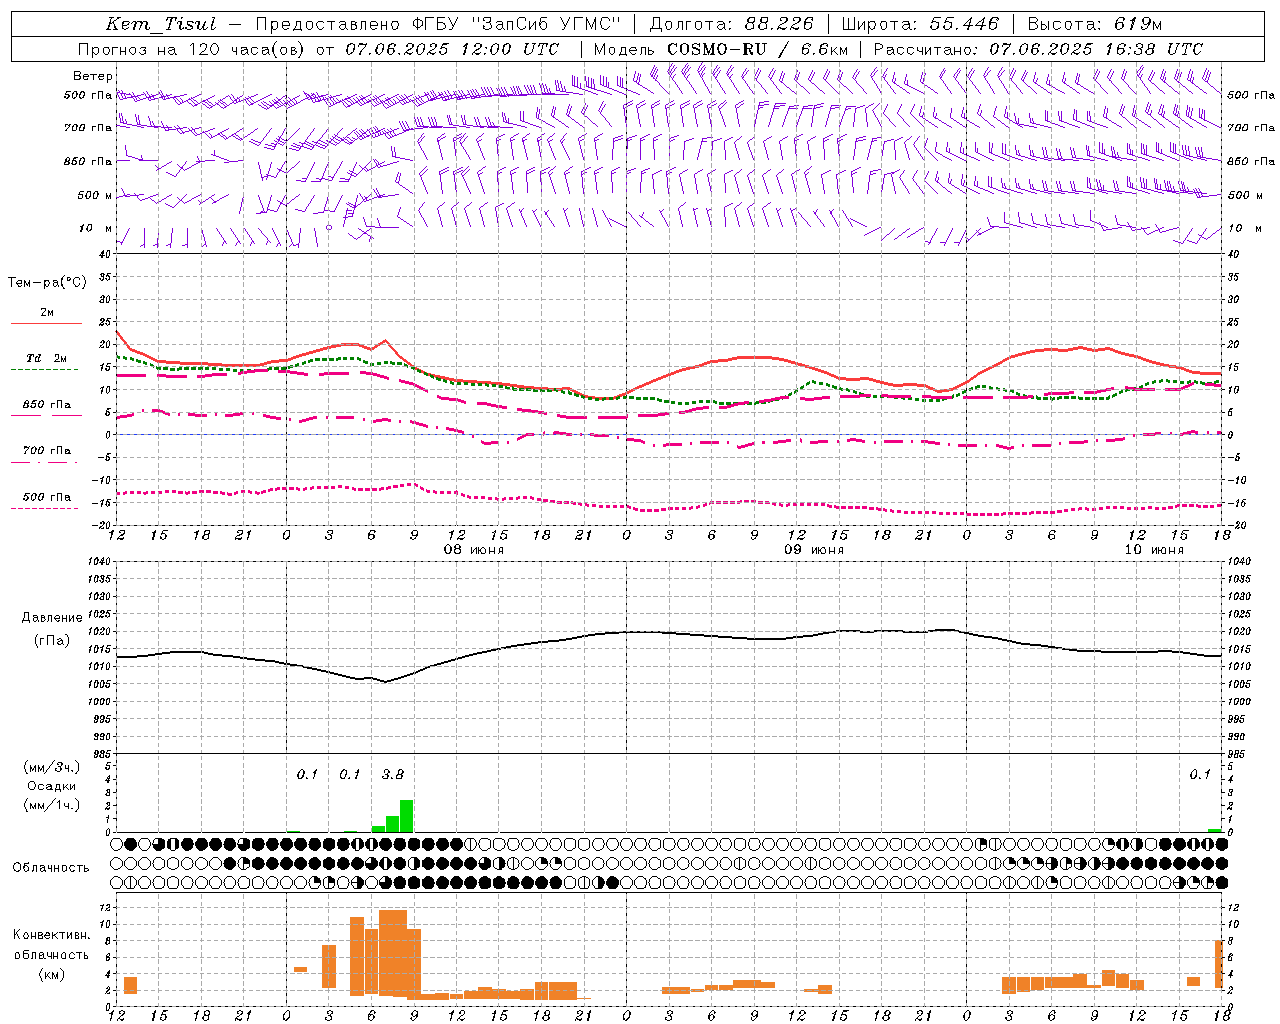Click the '700 гПа' temperature legend entry

click(47, 450)
